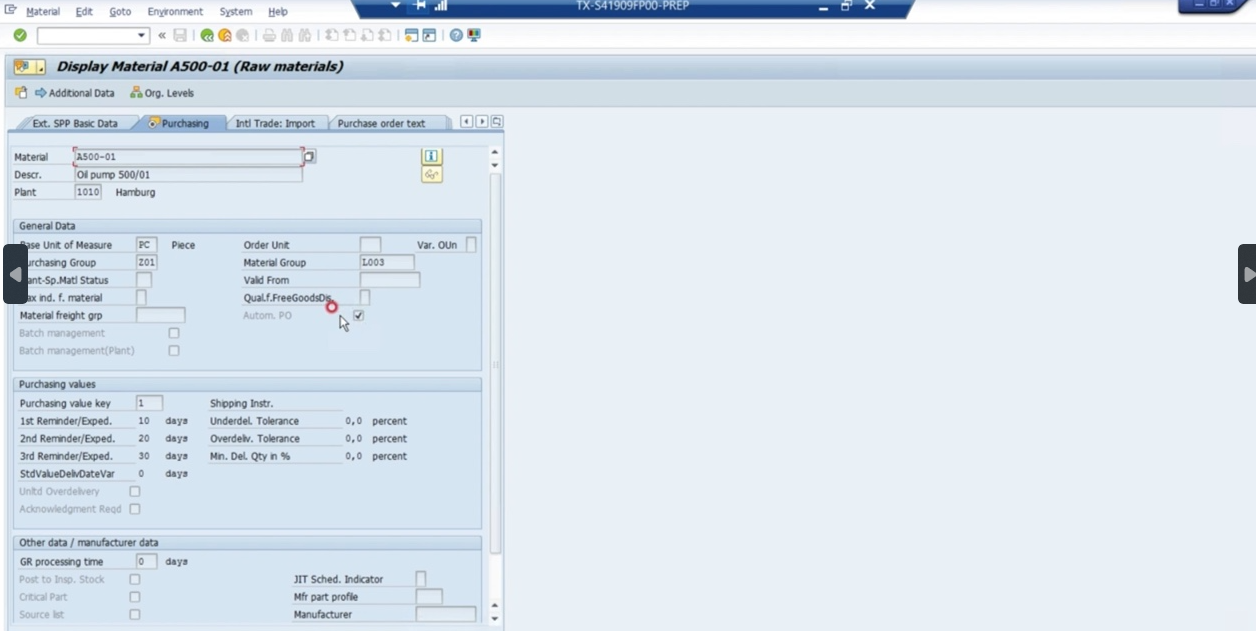Click the Next Page icon

367,35
